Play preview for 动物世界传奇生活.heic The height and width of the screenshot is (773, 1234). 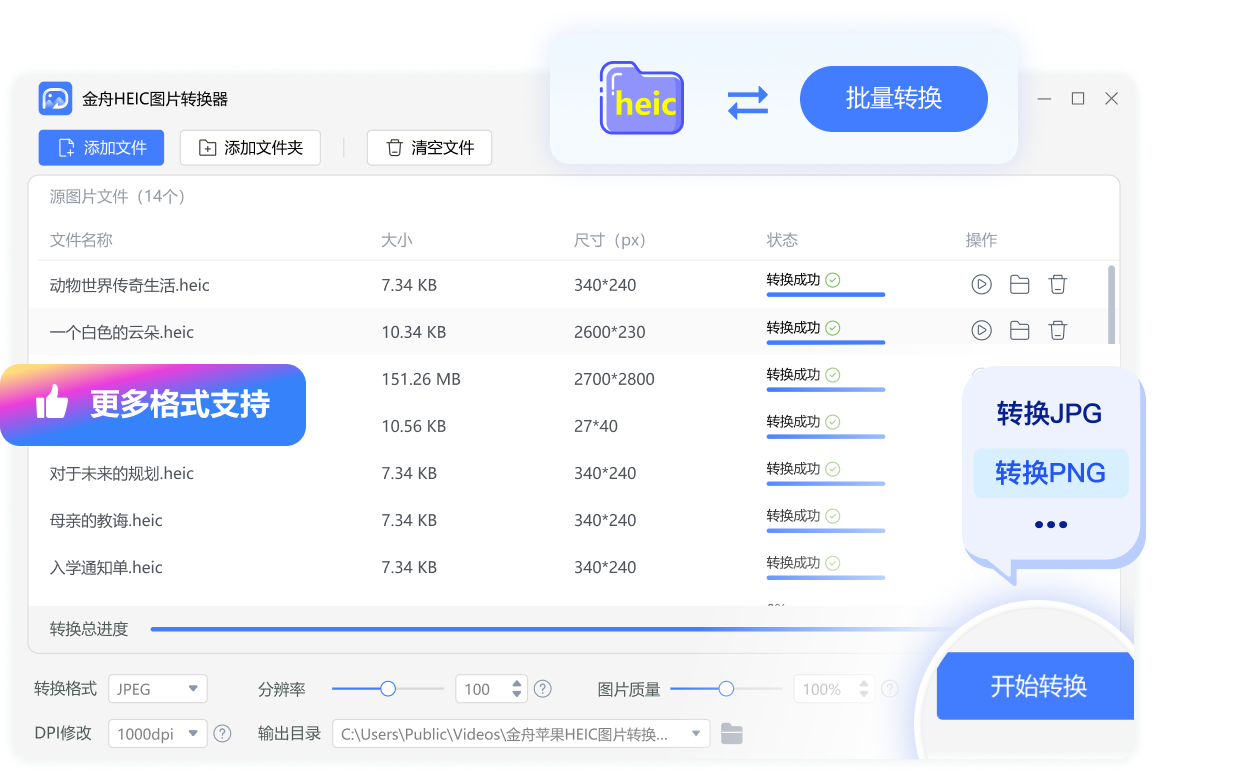pos(981,285)
